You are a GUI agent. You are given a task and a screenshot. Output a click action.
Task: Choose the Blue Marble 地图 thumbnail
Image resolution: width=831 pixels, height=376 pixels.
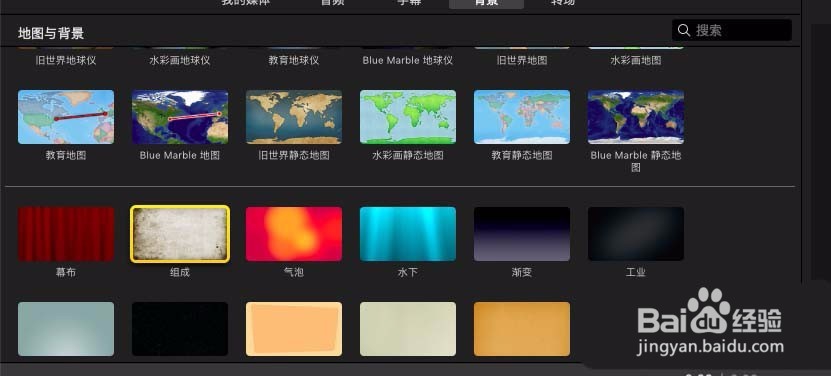point(180,117)
